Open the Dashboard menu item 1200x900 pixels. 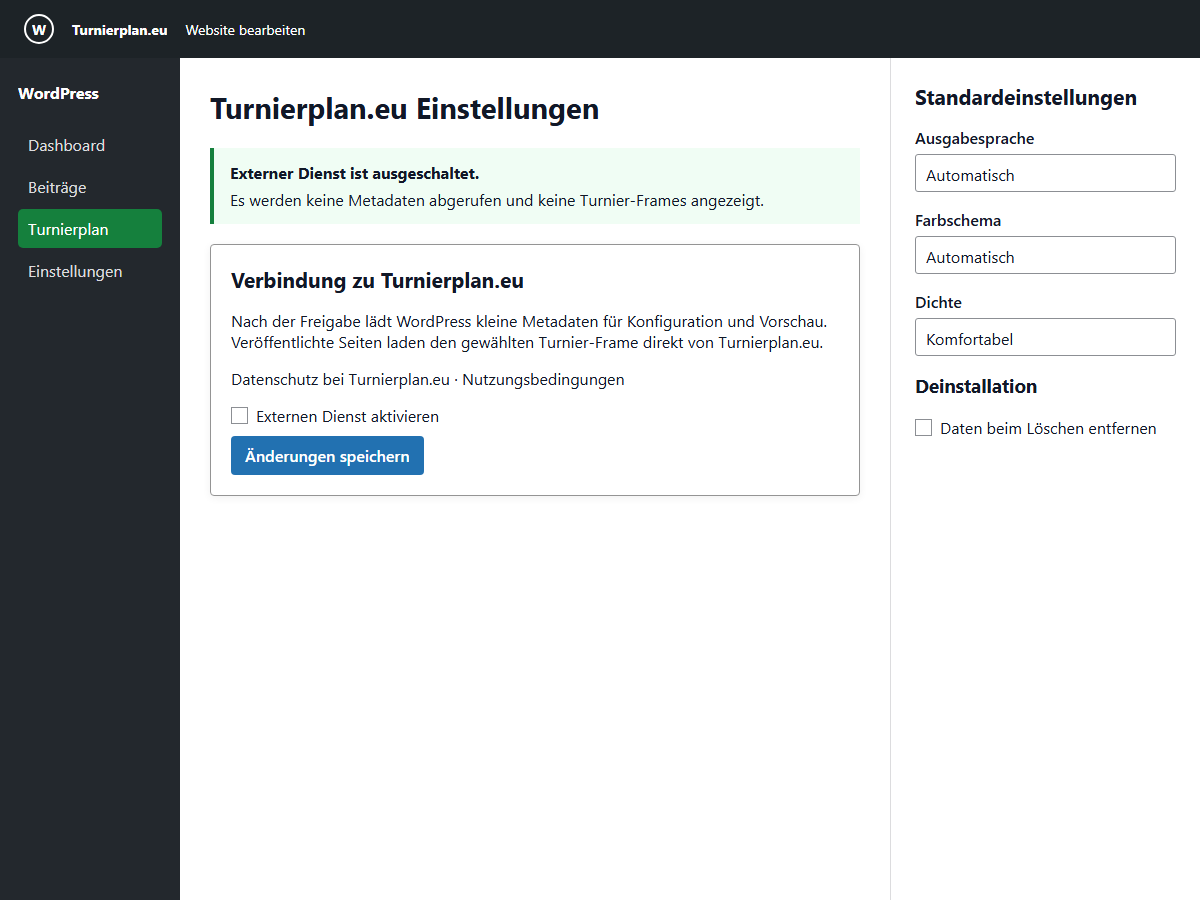(x=90, y=146)
